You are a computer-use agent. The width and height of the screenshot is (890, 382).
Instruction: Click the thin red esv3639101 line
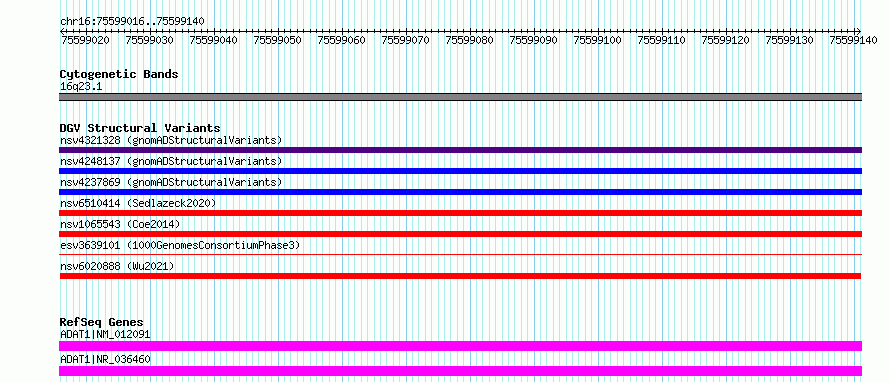coord(460,254)
